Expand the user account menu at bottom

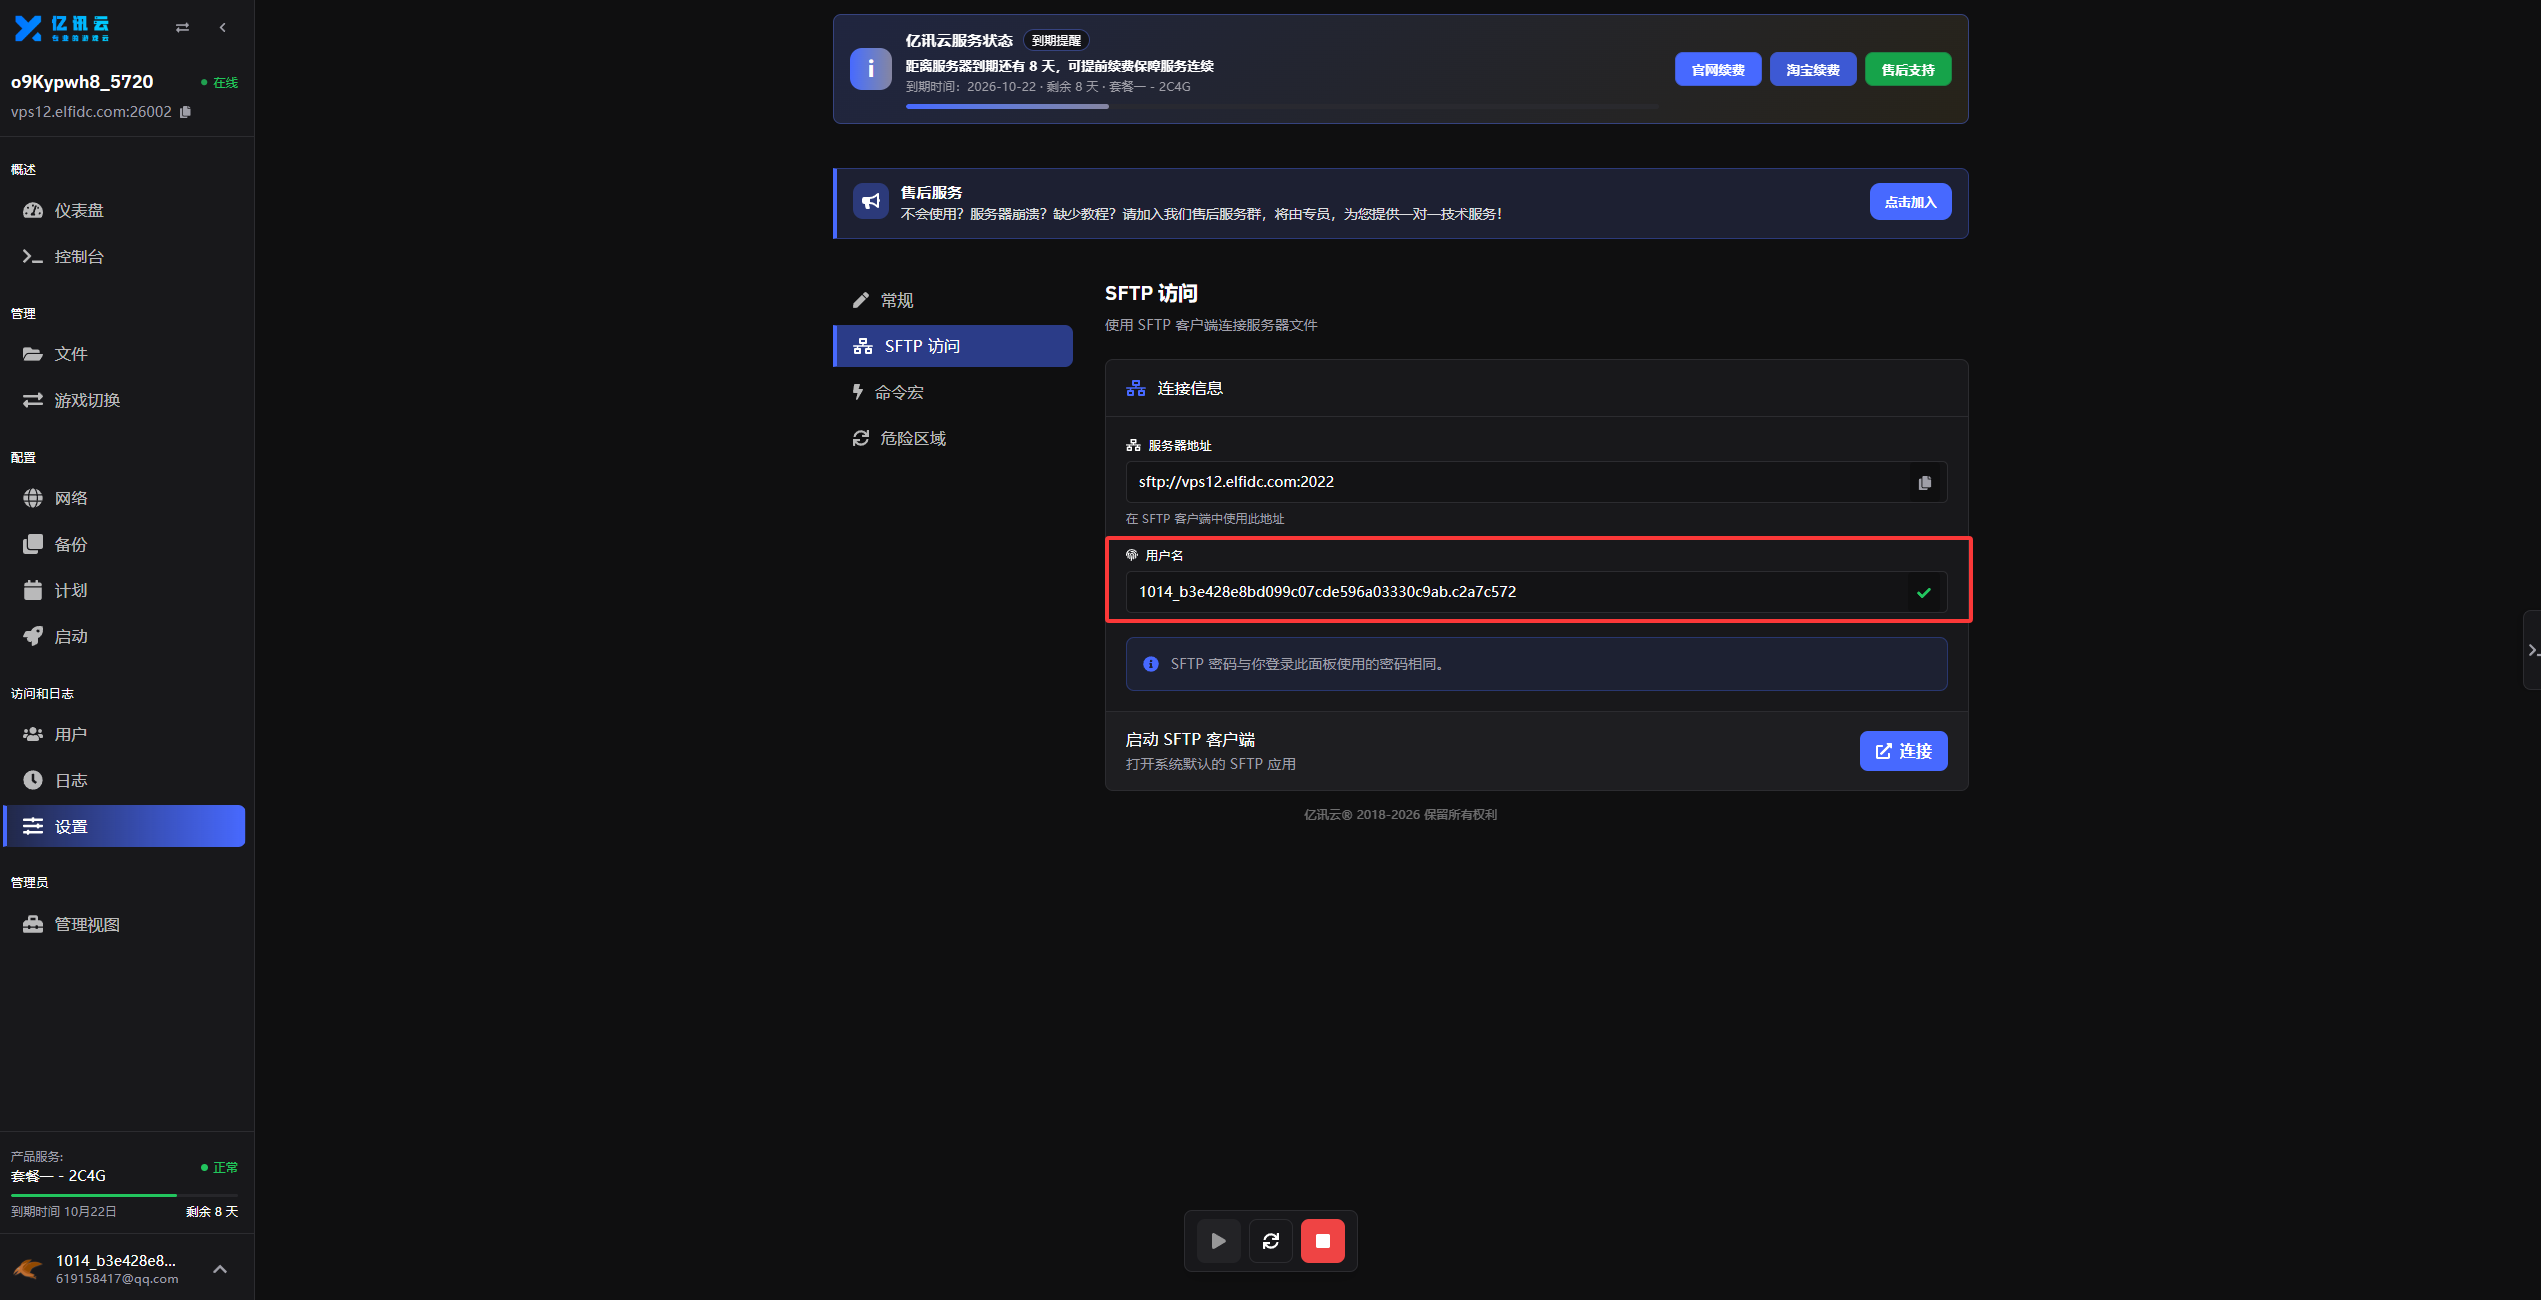220,1269
